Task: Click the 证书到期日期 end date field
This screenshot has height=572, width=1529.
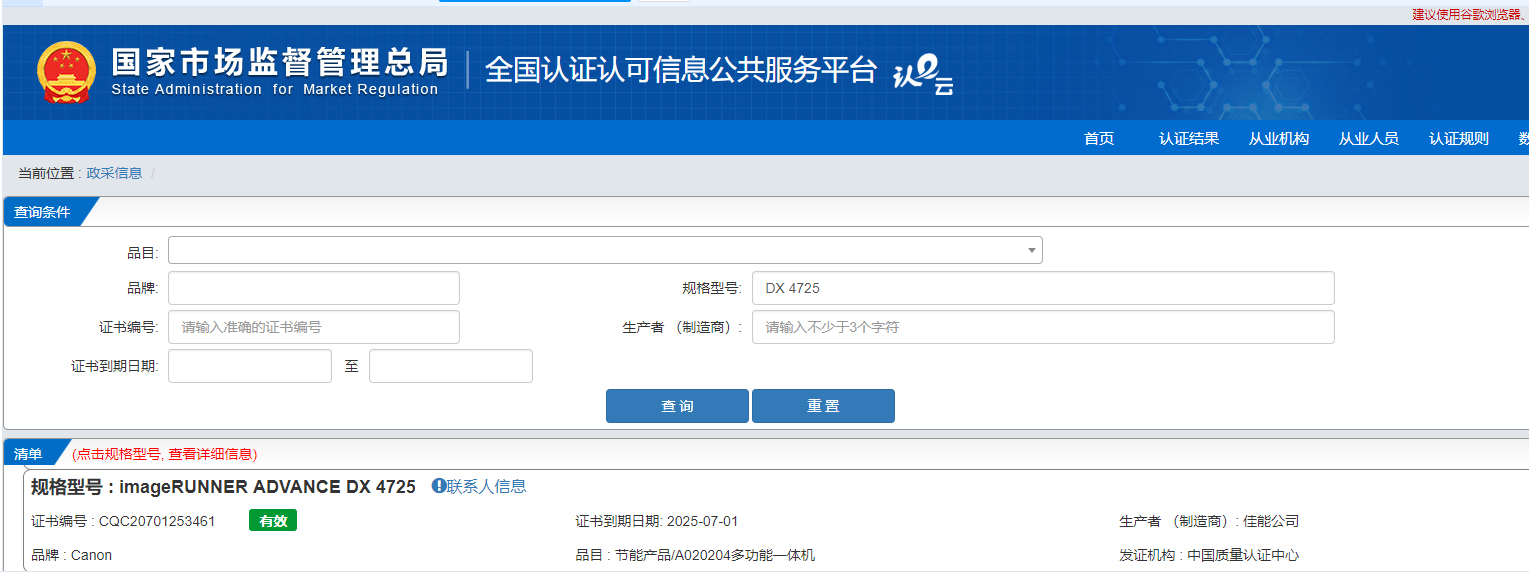Action: (451, 366)
